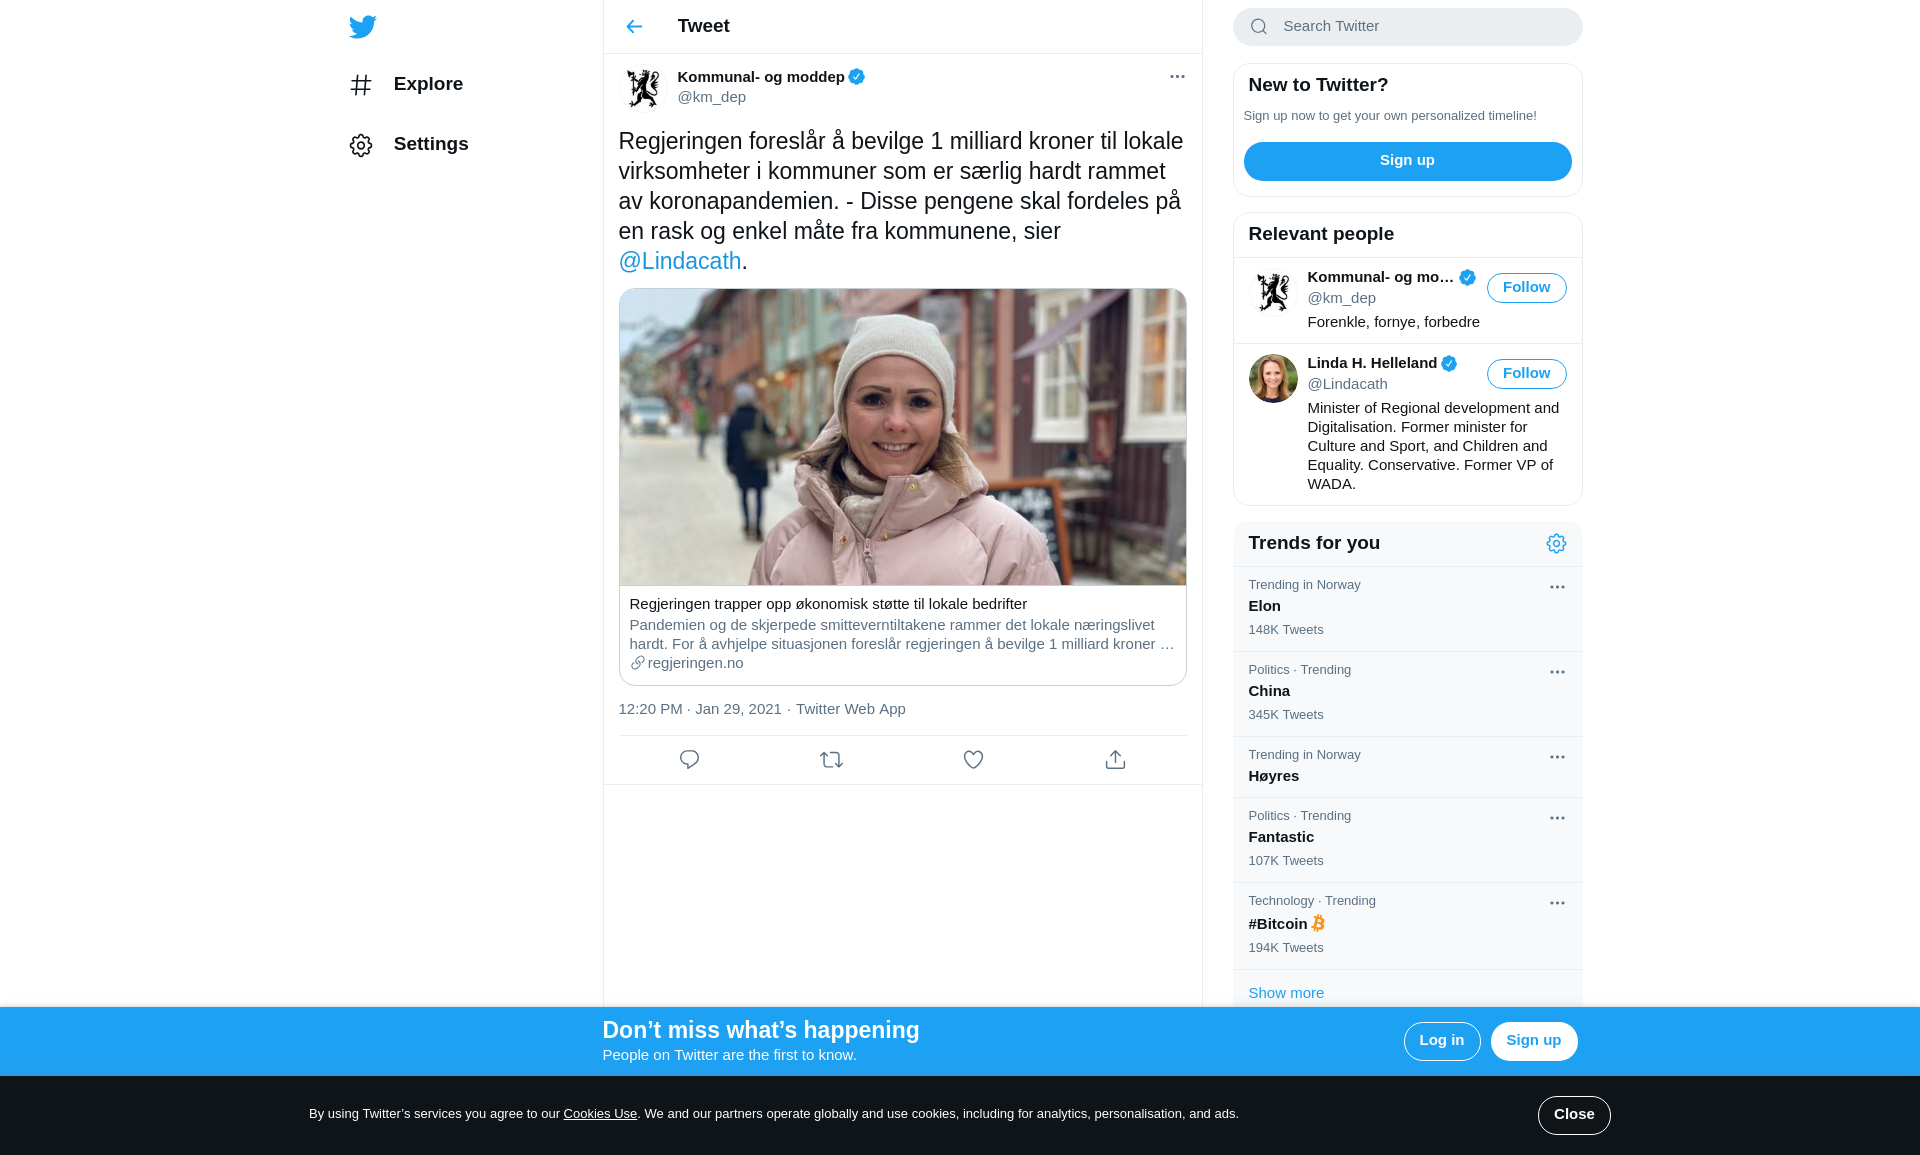
Task: Reply to the tweet with comment icon
Action: tap(689, 760)
